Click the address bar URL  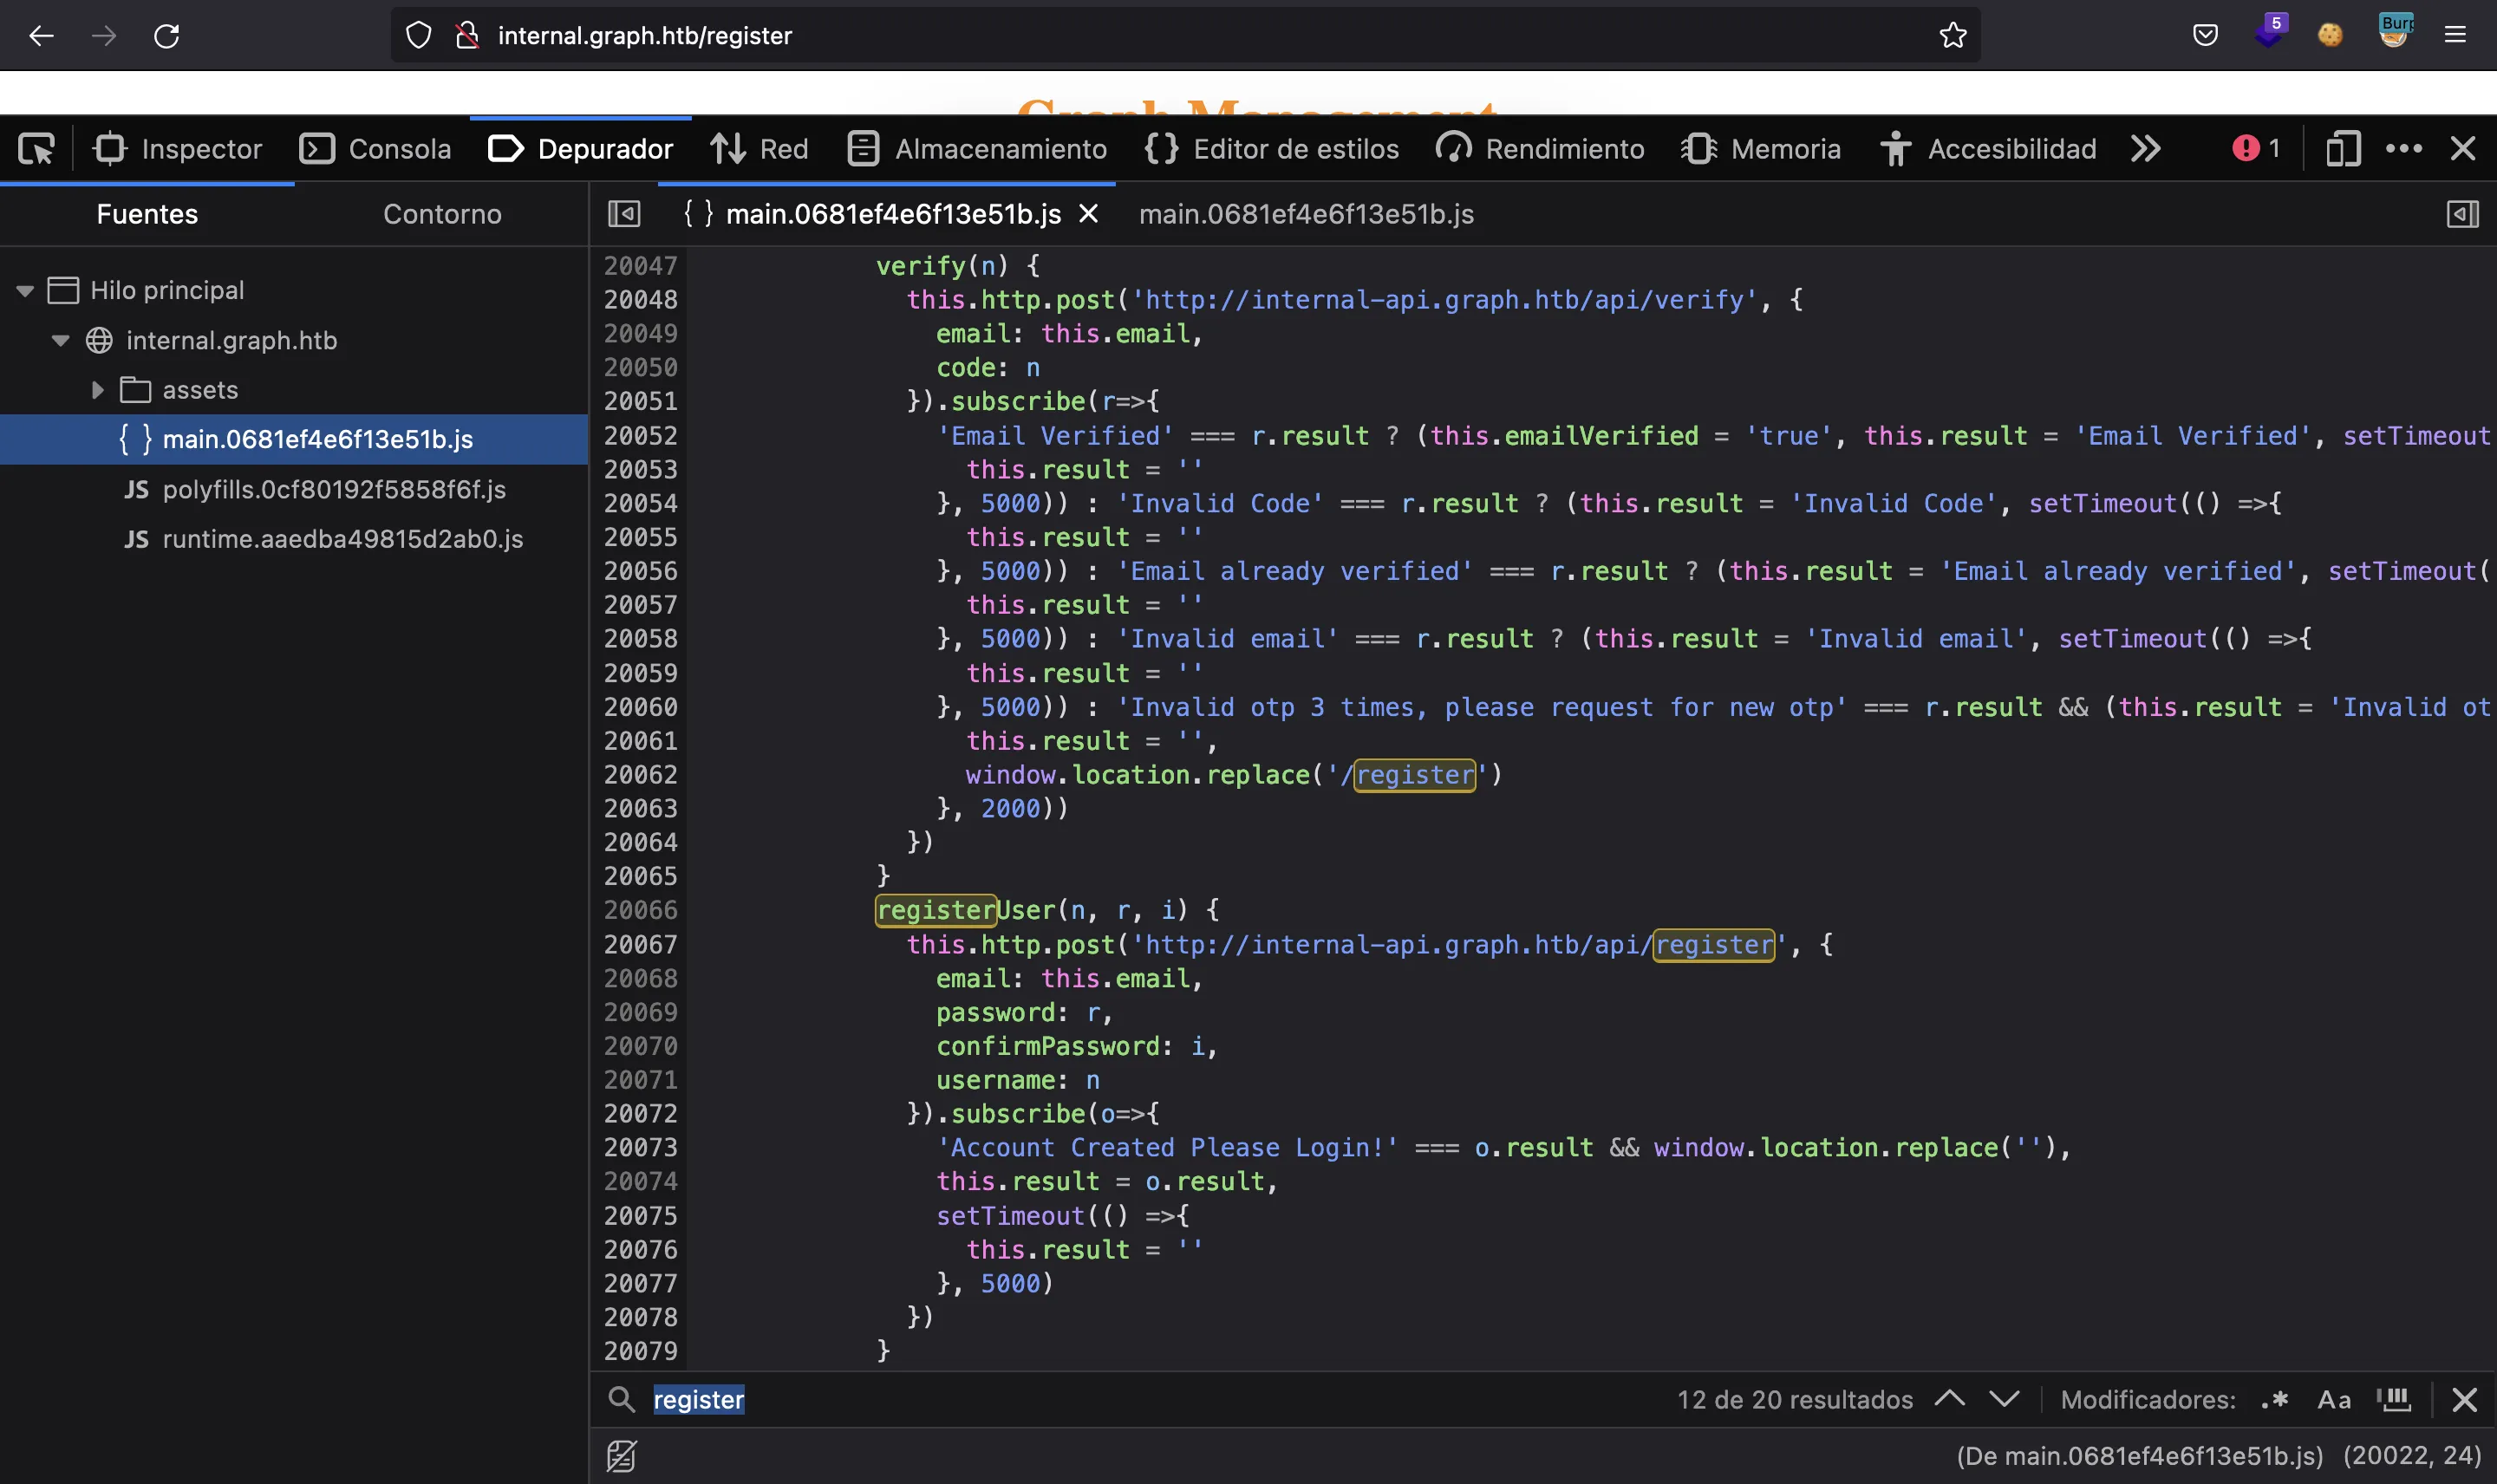click(x=645, y=36)
